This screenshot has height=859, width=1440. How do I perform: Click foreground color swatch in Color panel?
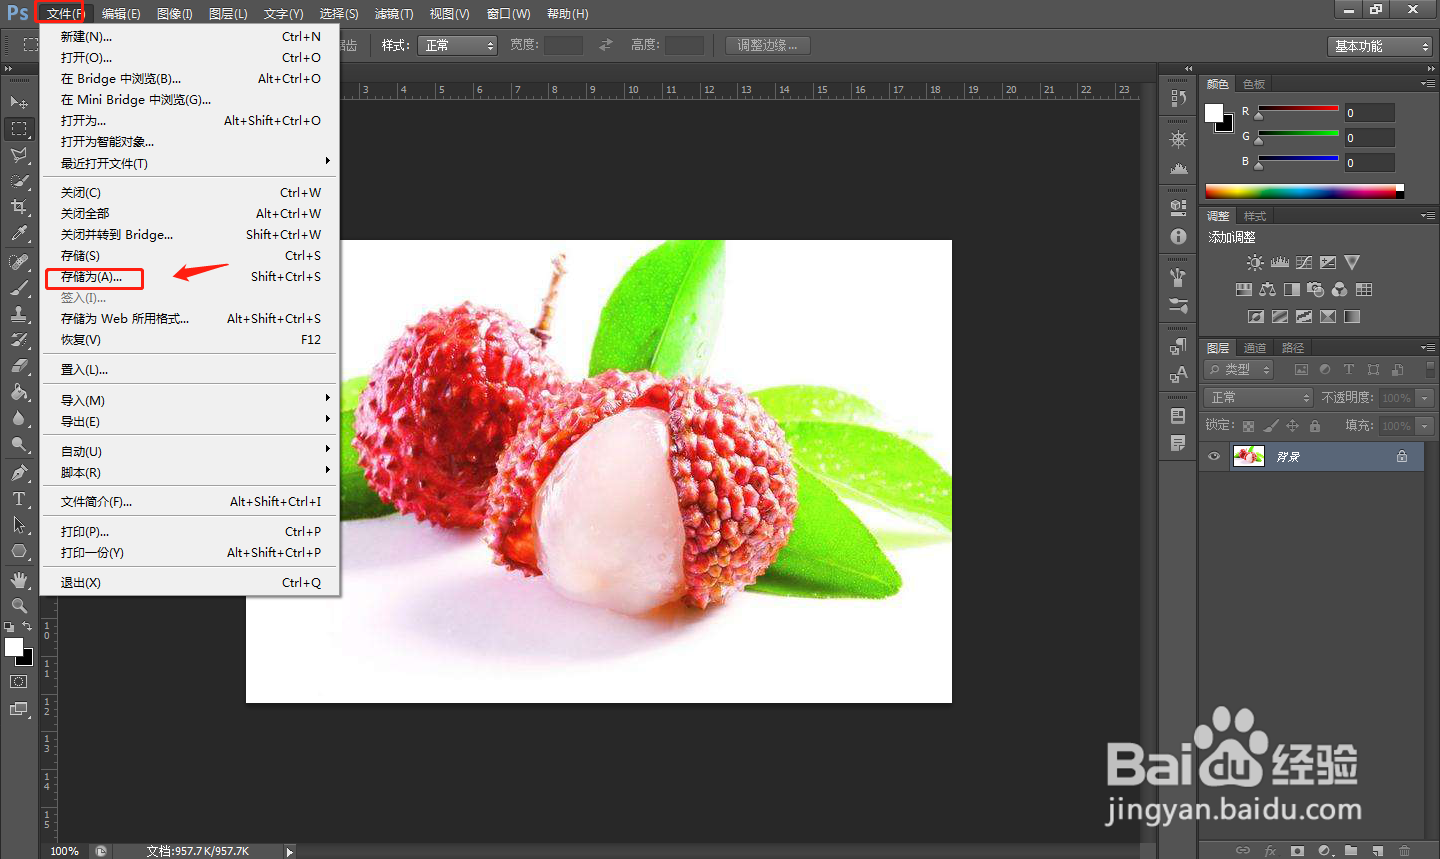point(1214,113)
